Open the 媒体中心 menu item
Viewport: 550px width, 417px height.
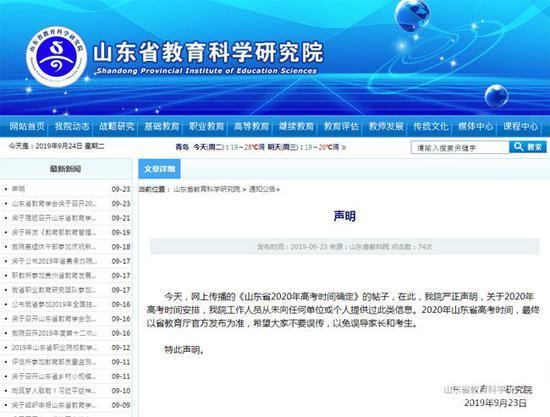pos(476,126)
